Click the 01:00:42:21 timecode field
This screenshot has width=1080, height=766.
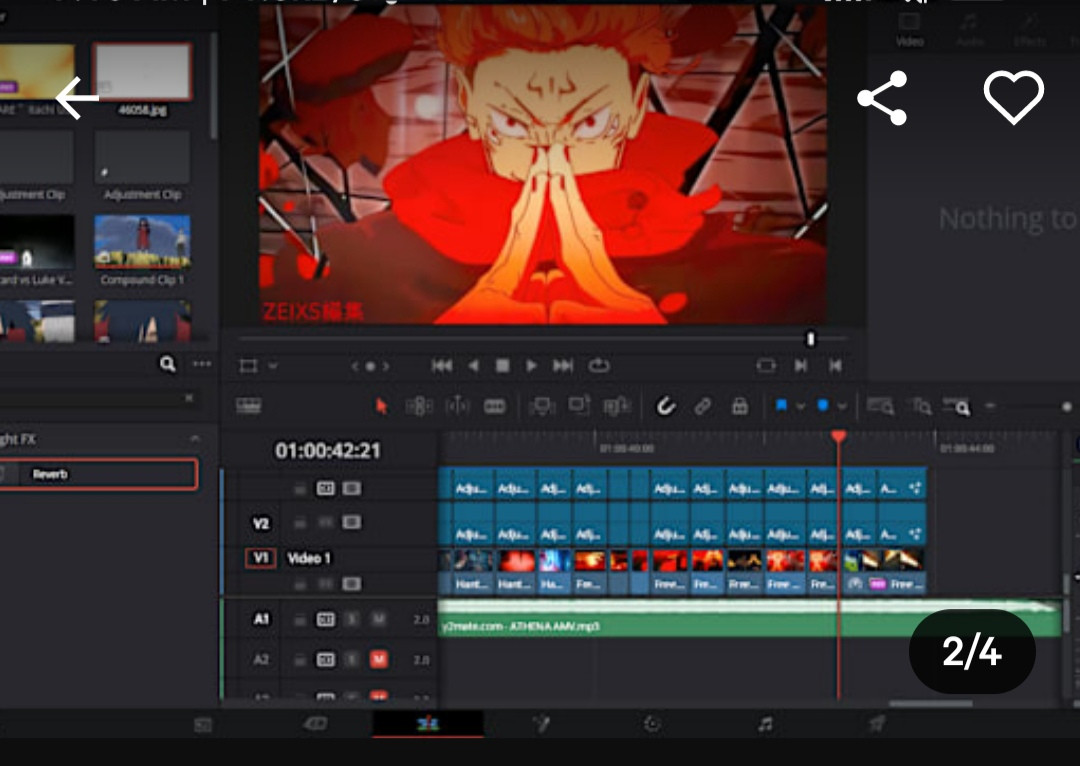point(327,451)
